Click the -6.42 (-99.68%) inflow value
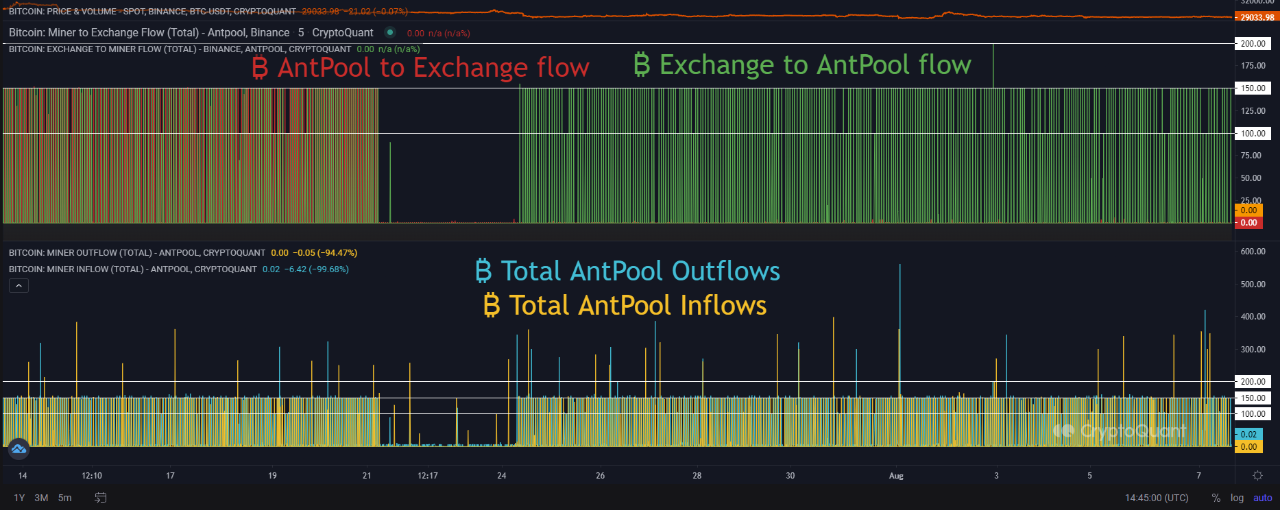 (x=318, y=269)
